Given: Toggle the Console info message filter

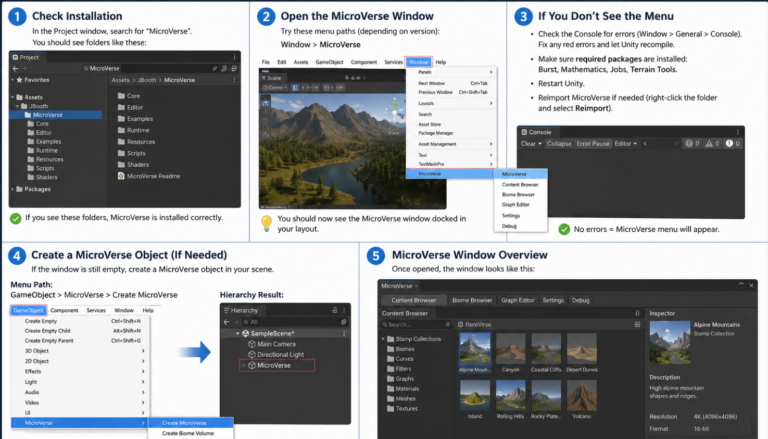Looking at the screenshot, I should click(692, 144).
